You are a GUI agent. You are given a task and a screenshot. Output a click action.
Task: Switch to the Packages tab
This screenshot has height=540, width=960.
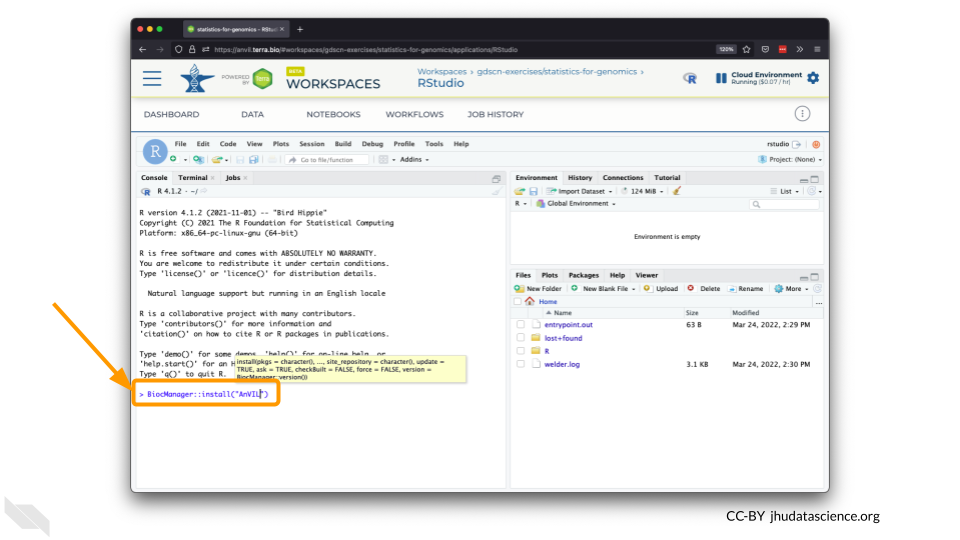(x=583, y=276)
